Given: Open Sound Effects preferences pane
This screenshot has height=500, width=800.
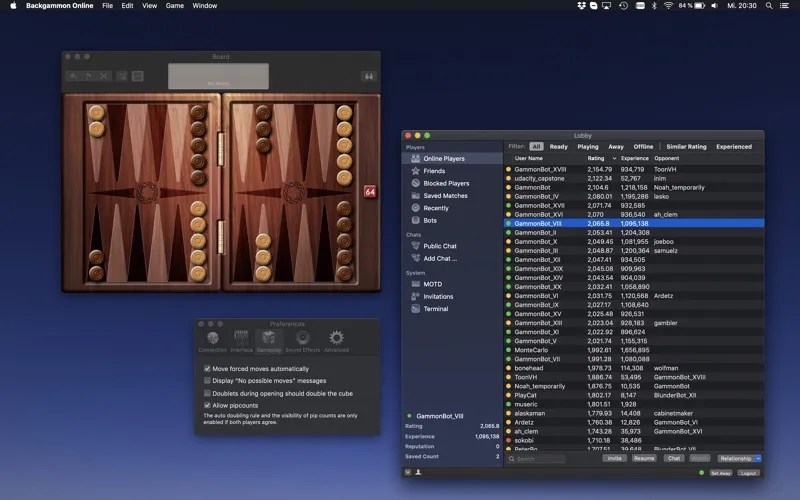Looking at the screenshot, I should [303, 341].
